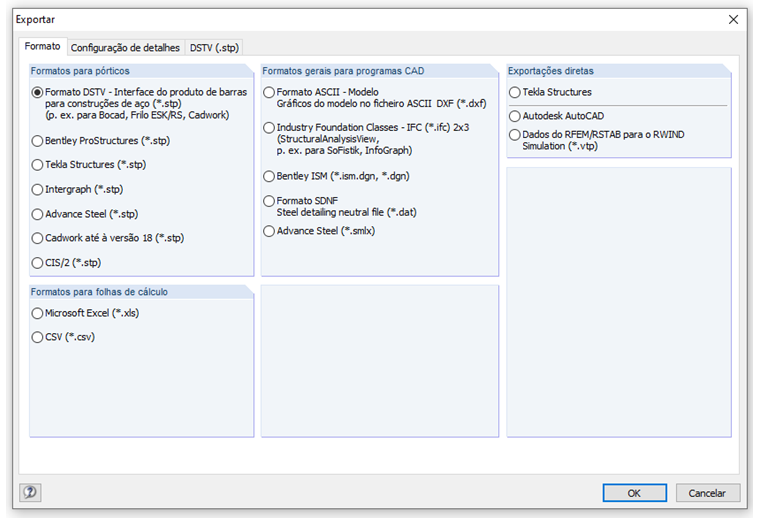The width and height of the screenshot is (760, 518).
Task: Choose Bentley ProStructures (*.stp) format
Action: 38,141
